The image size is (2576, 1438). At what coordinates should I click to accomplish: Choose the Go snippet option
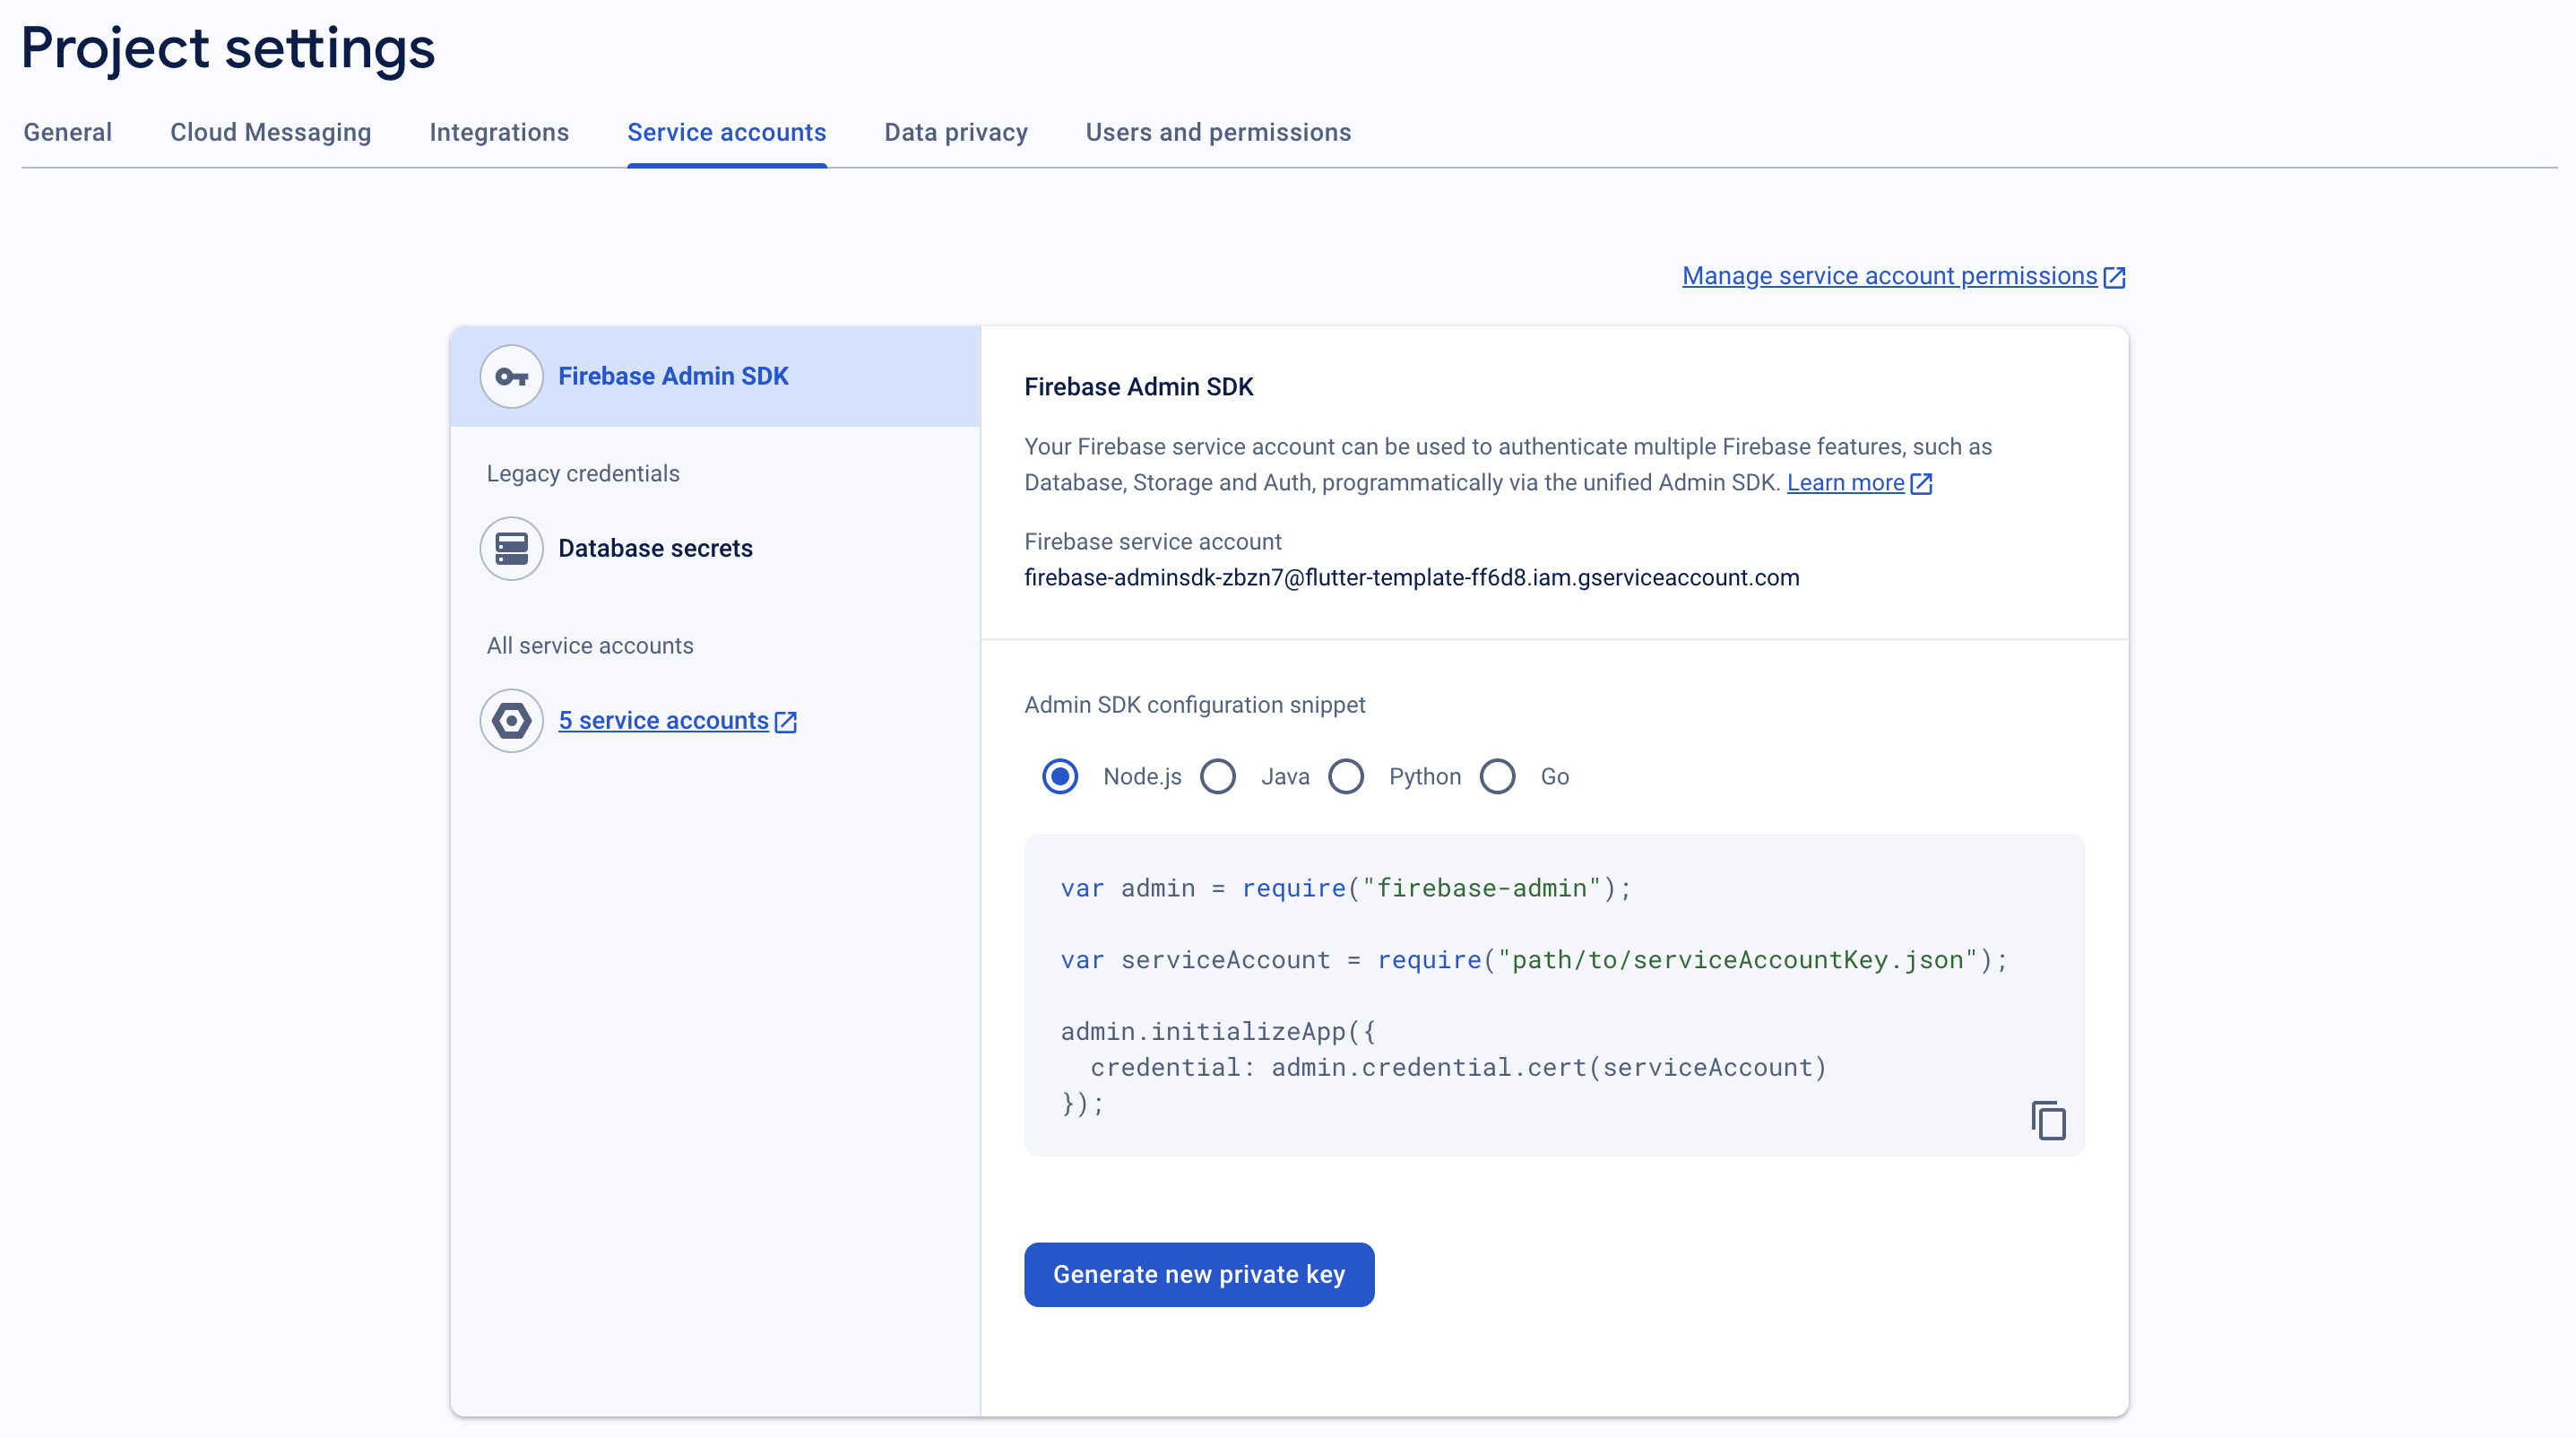pyautogui.click(x=1497, y=777)
